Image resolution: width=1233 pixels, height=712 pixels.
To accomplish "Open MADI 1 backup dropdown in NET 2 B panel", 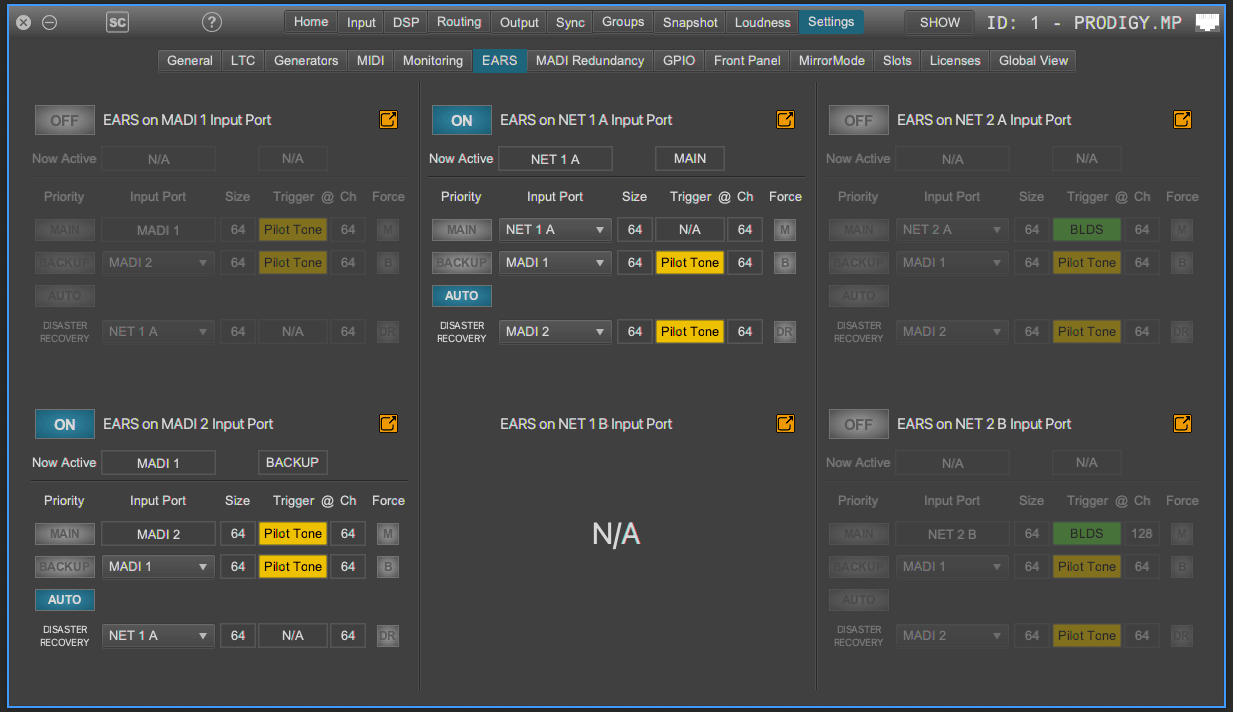I will (952, 567).
